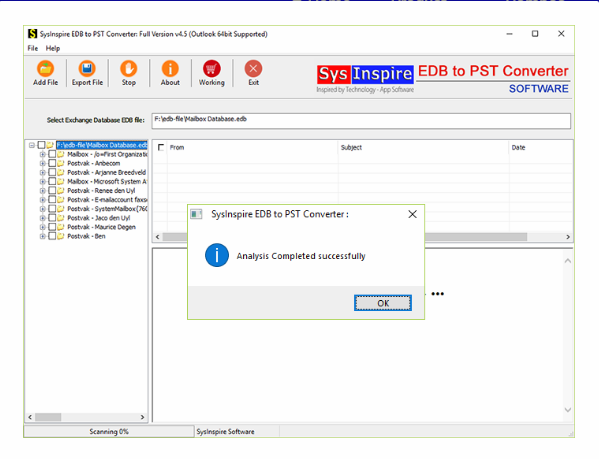The height and width of the screenshot is (459, 599).
Task: Close the Analysis Completed dialog
Action: [413, 214]
